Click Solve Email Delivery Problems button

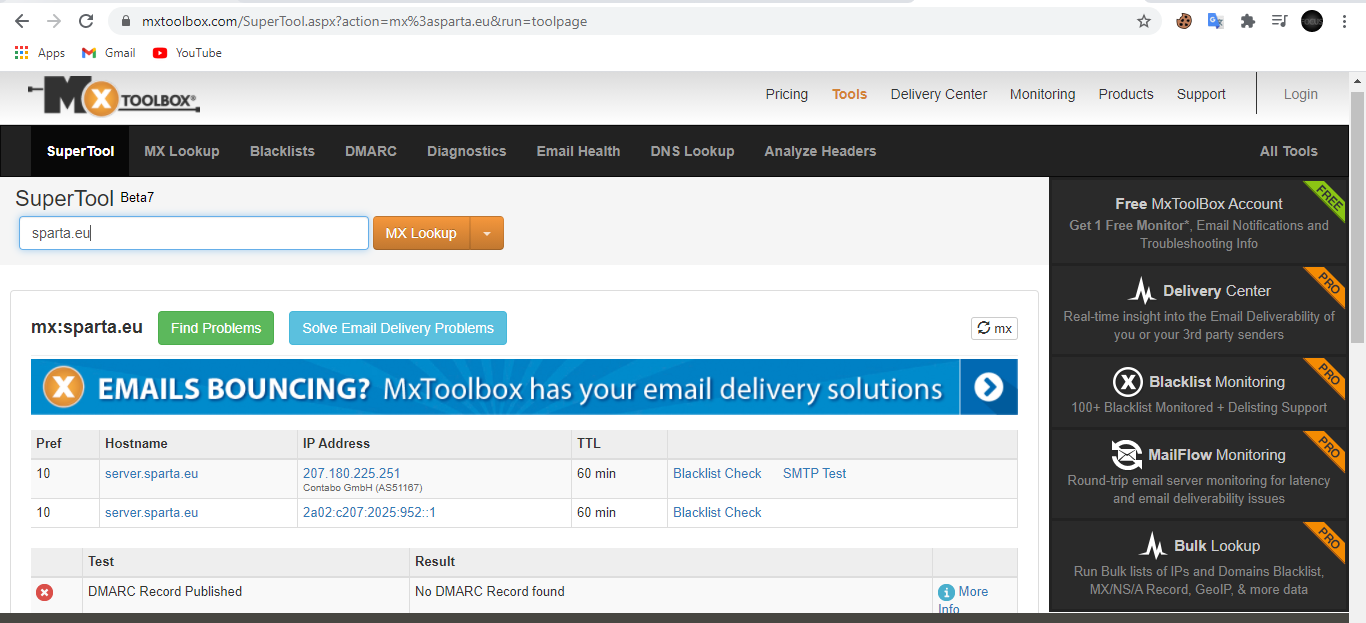[398, 328]
